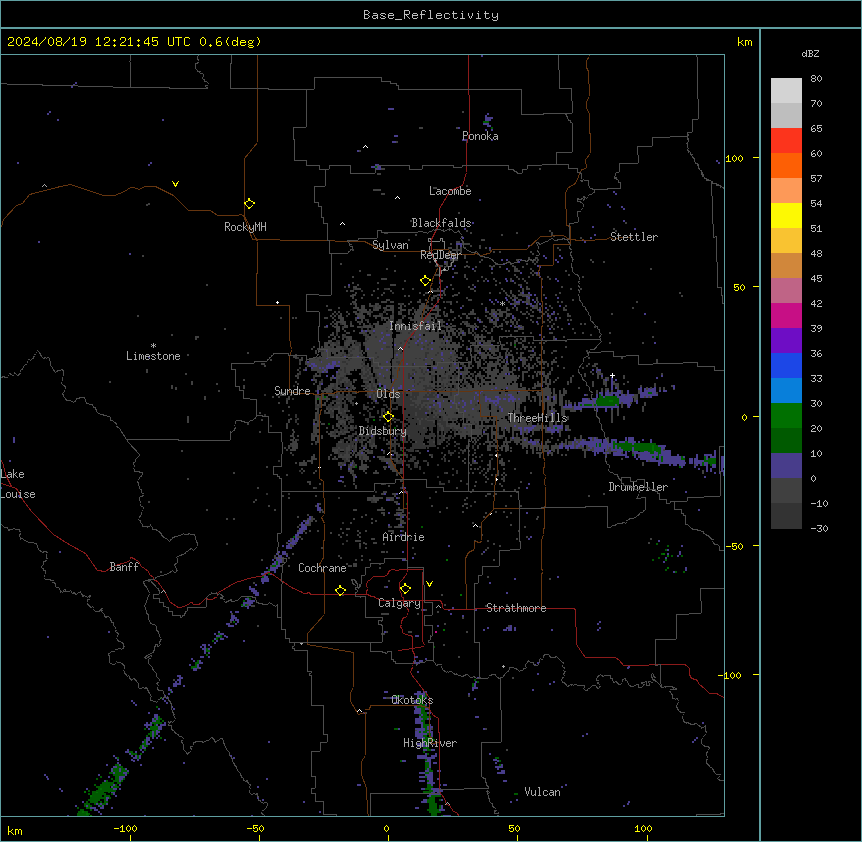Image resolution: width=862 pixels, height=842 pixels.
Task: Click the Cochrane label
Action: [322, 568]
